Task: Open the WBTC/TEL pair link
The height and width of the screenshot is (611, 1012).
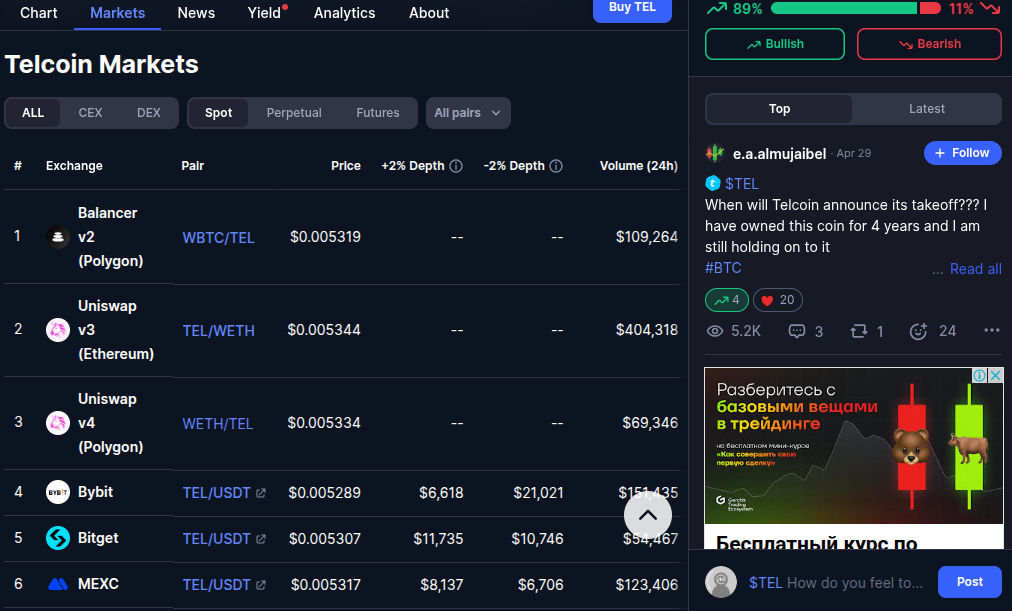Action: [218, 237]
